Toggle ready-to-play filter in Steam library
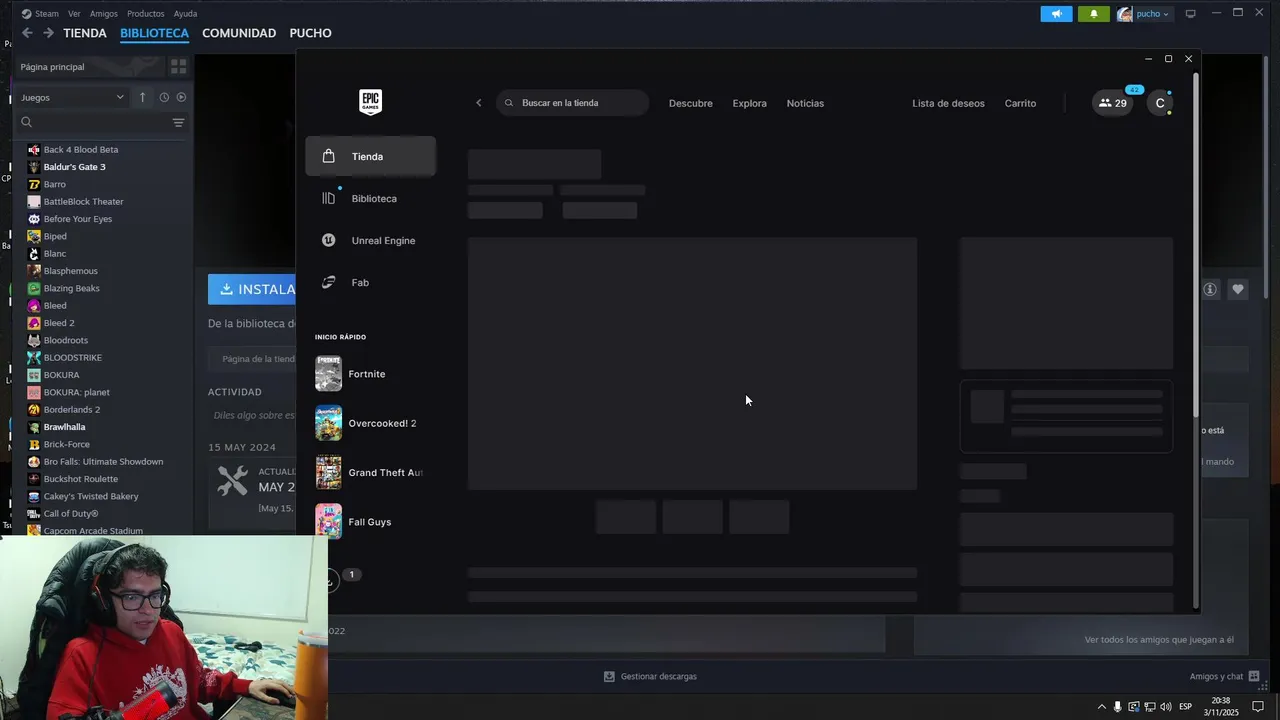 click(x=181, y=97)
